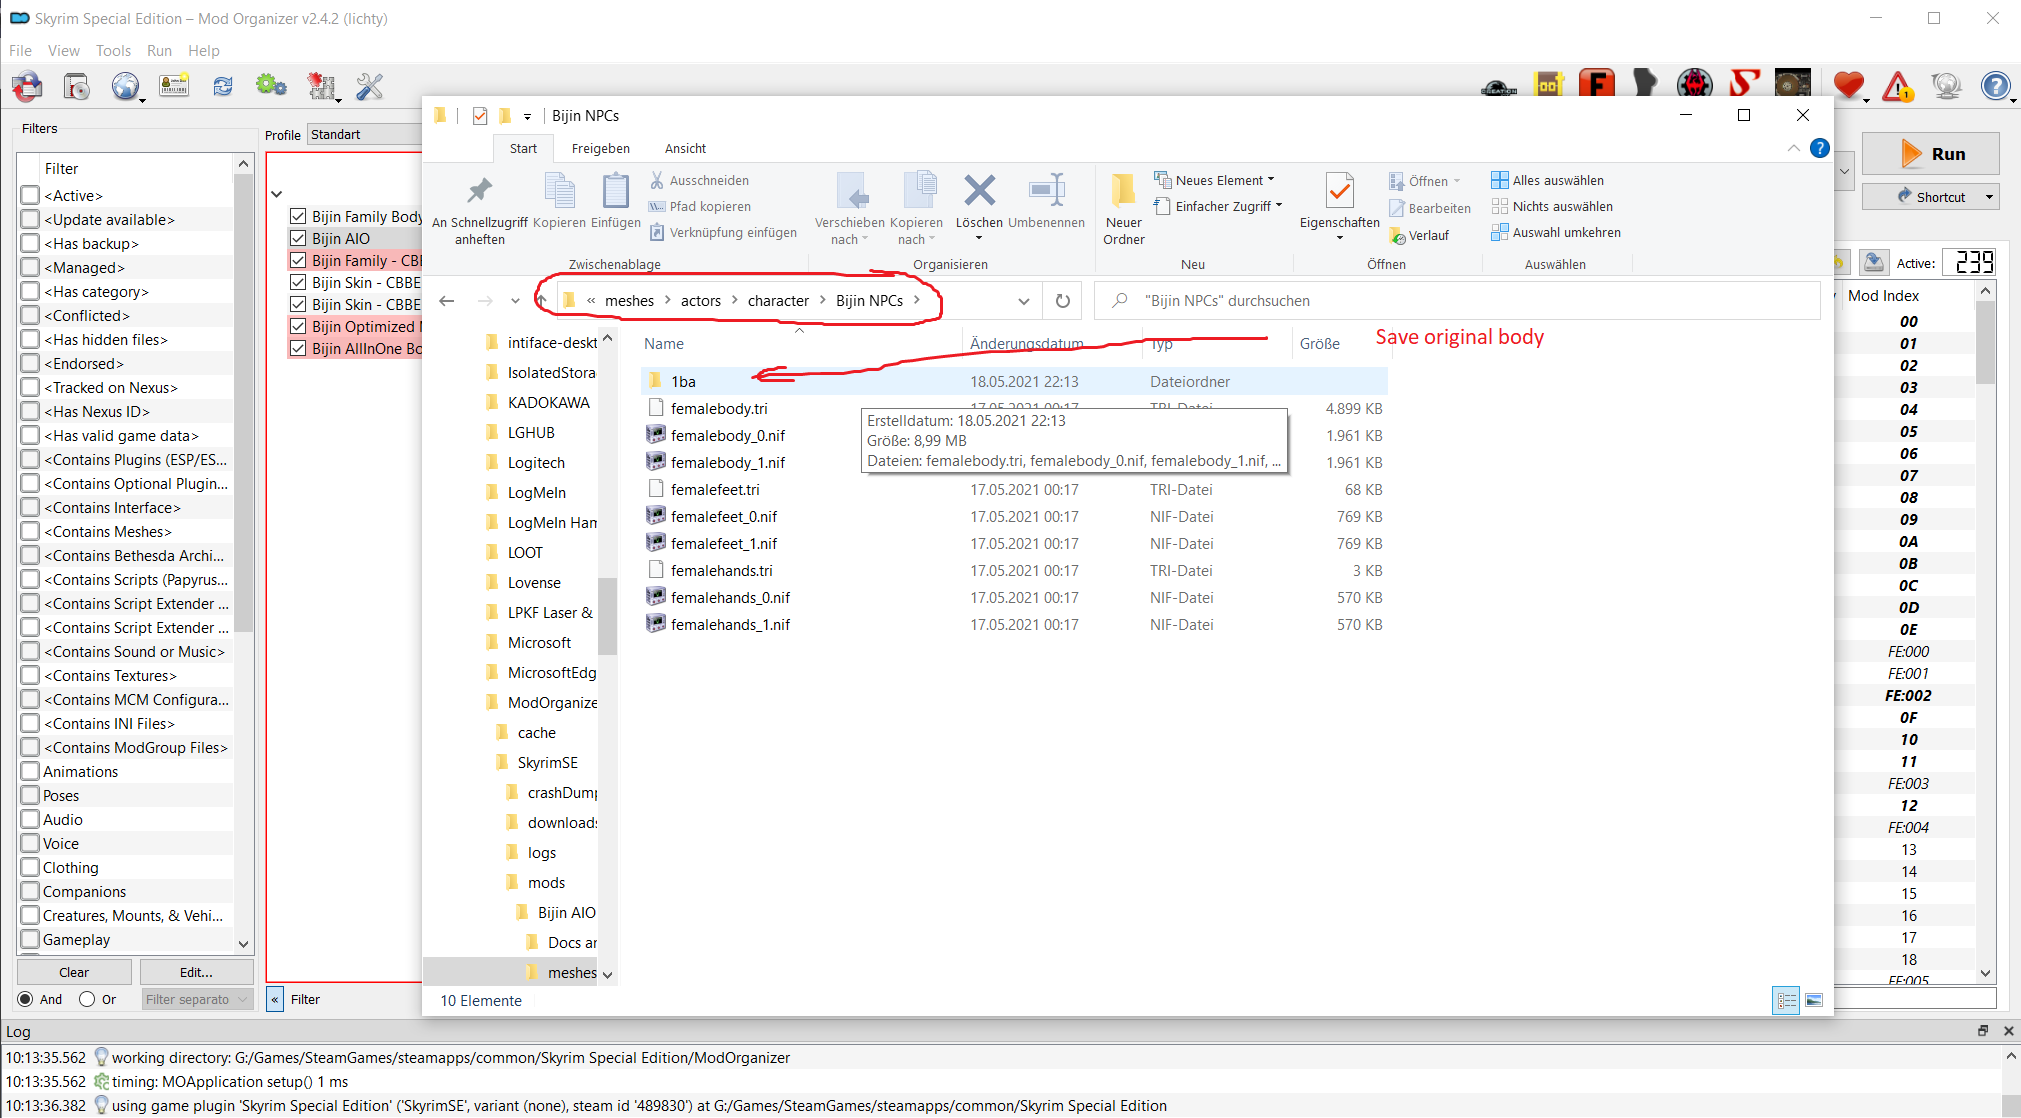Expand Explorer address history dropdown
The width and height of the screenshot is (2021, 1118).
[1023, 301]
